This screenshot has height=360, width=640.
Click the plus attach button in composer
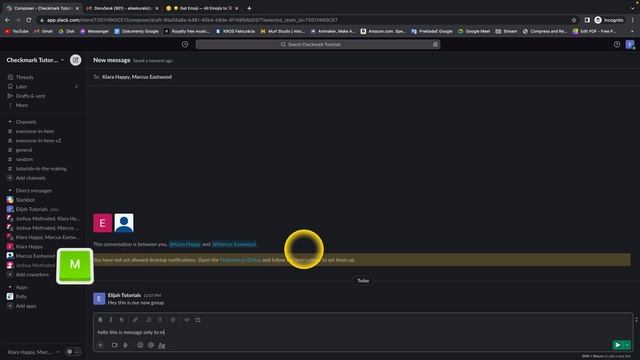(x=100, y=345)
